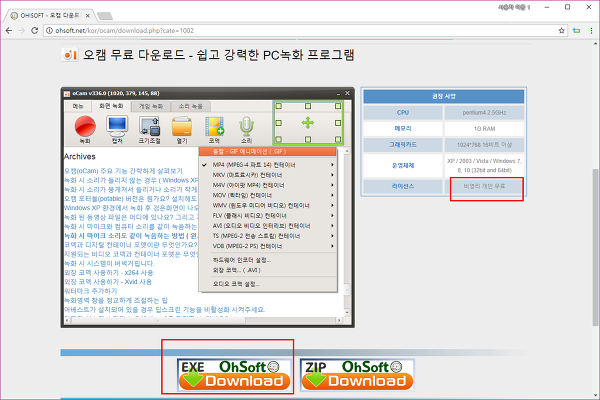The height and width of the screenshot is (400, 600).
Task: Click the site info icon in address bar
Action: [49, 31]
